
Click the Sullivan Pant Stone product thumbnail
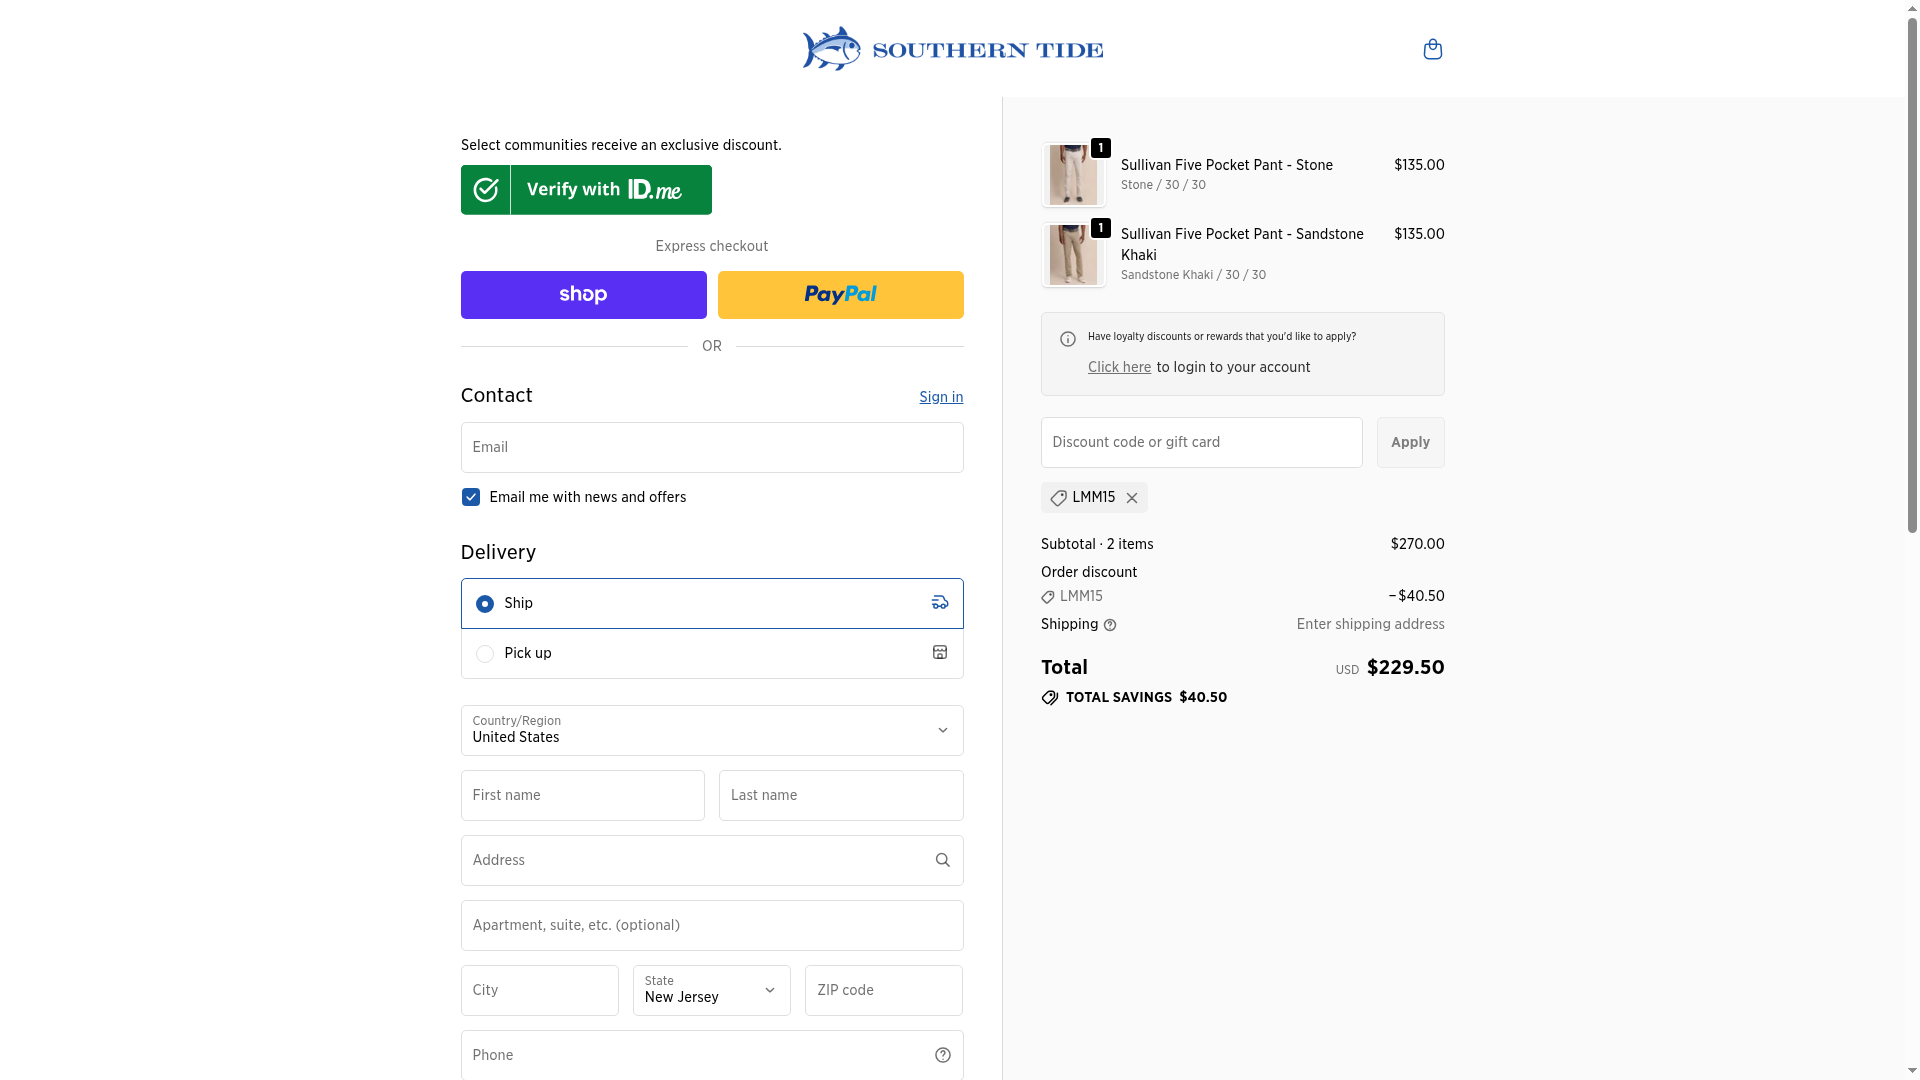coord(1072,175)
